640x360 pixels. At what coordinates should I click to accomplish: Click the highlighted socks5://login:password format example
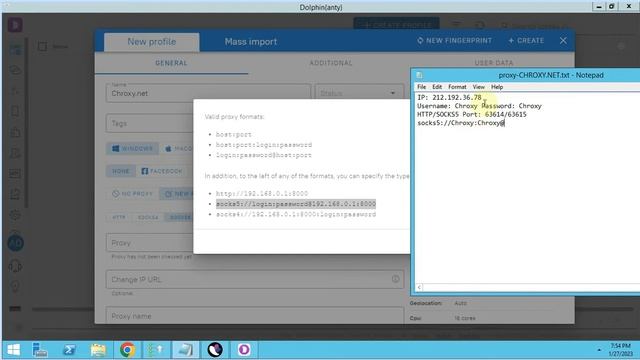coord(296,204)
